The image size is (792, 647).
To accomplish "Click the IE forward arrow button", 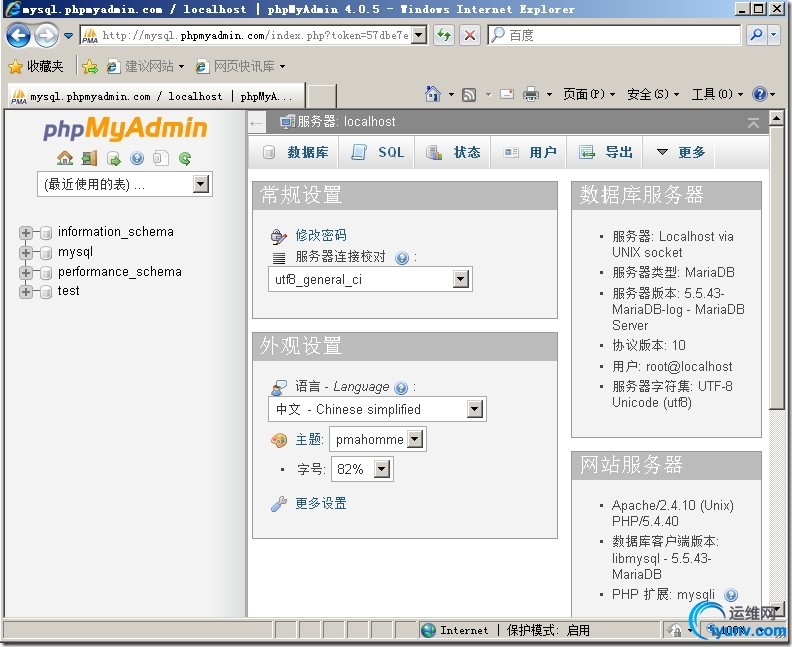I will (46, 36).
